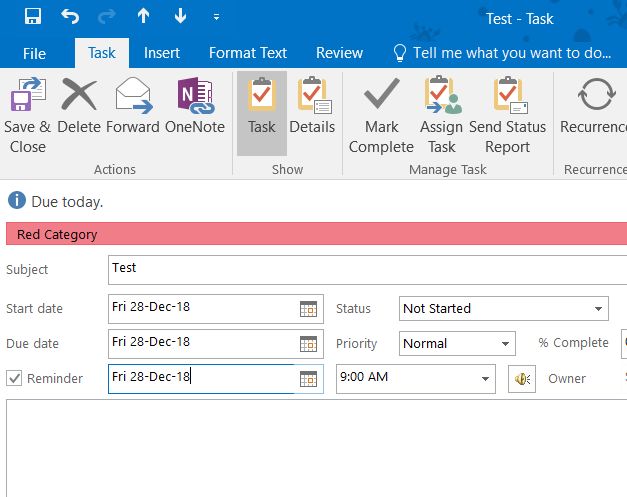Click the Start date text field
This screenshot has width=627, height=497.
click(202, 308)
